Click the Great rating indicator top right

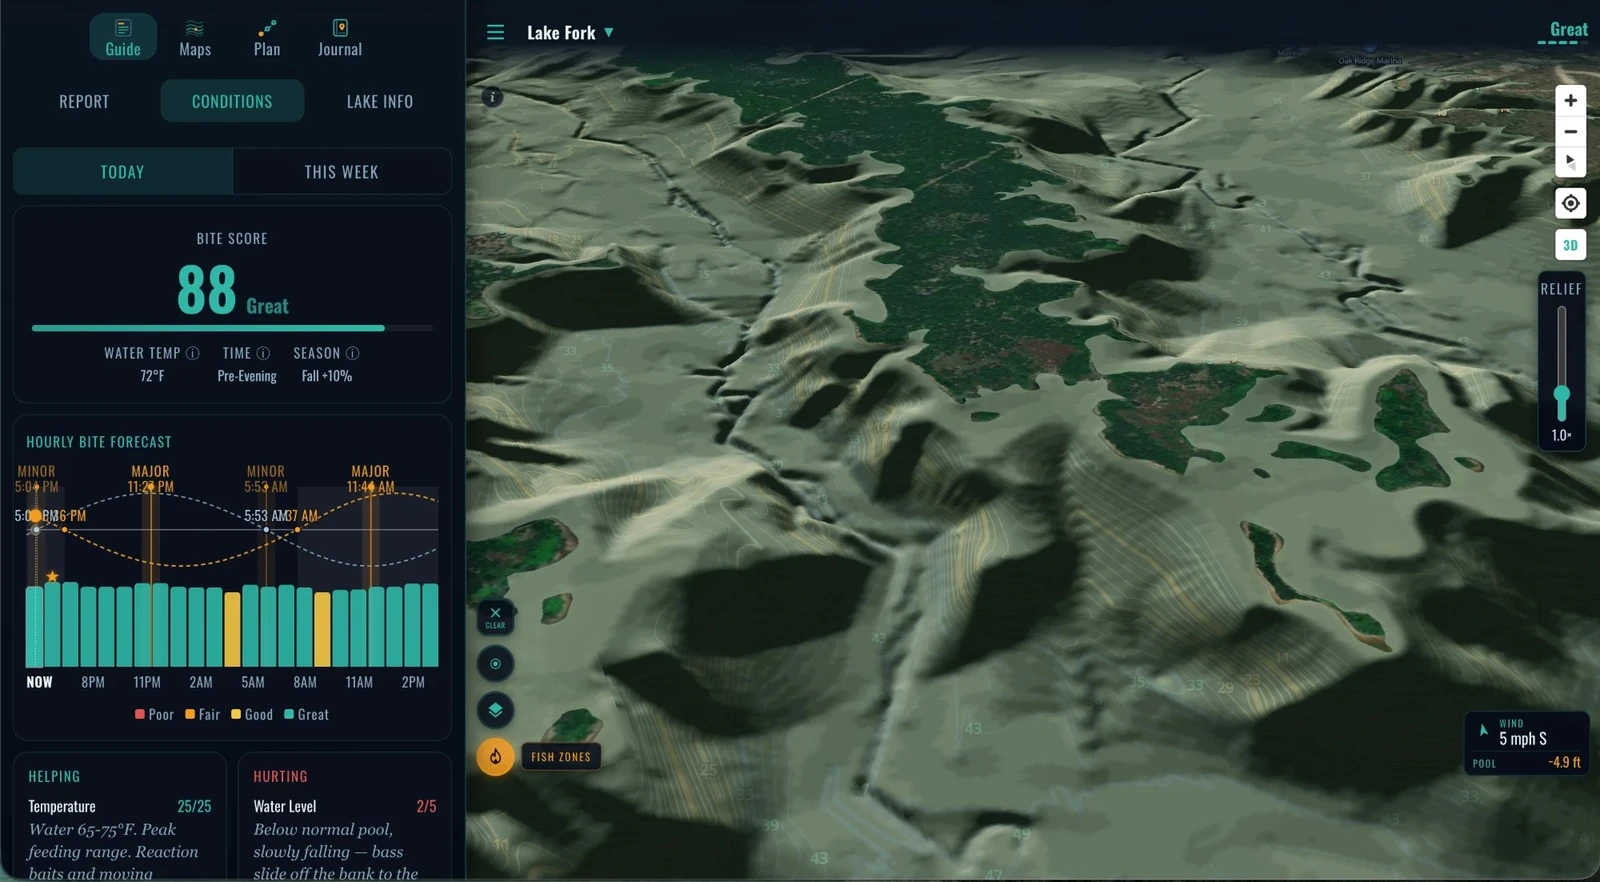point(1565,31)
